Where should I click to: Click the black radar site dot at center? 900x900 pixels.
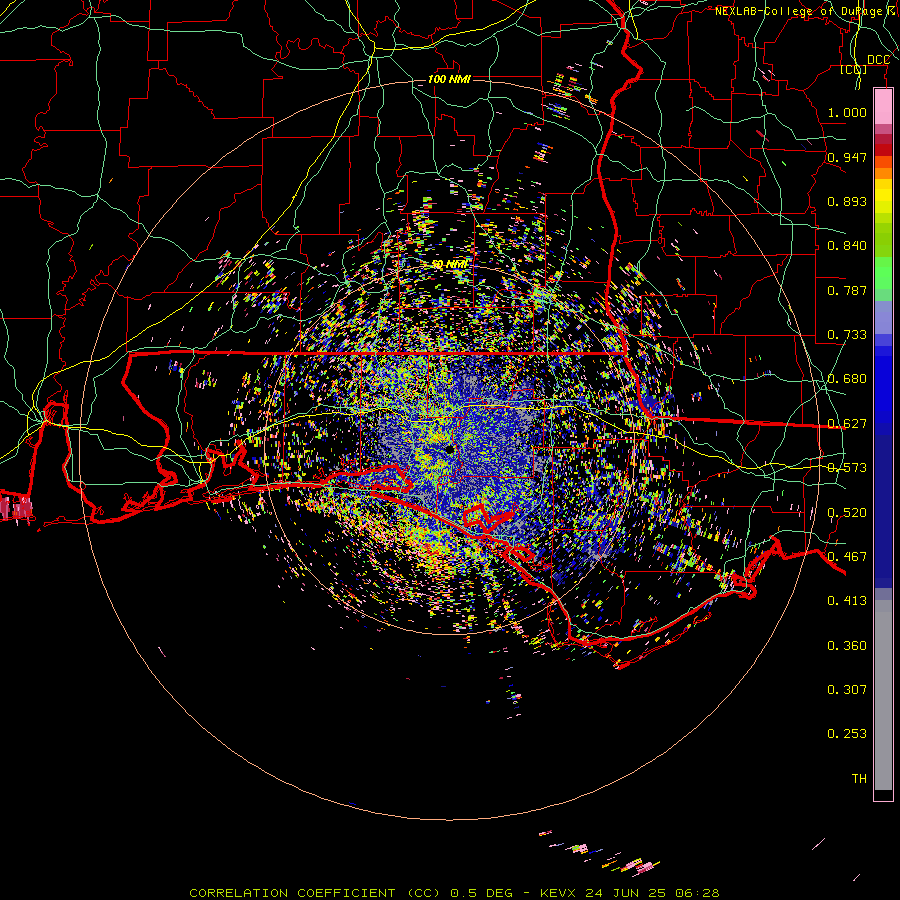449,449
